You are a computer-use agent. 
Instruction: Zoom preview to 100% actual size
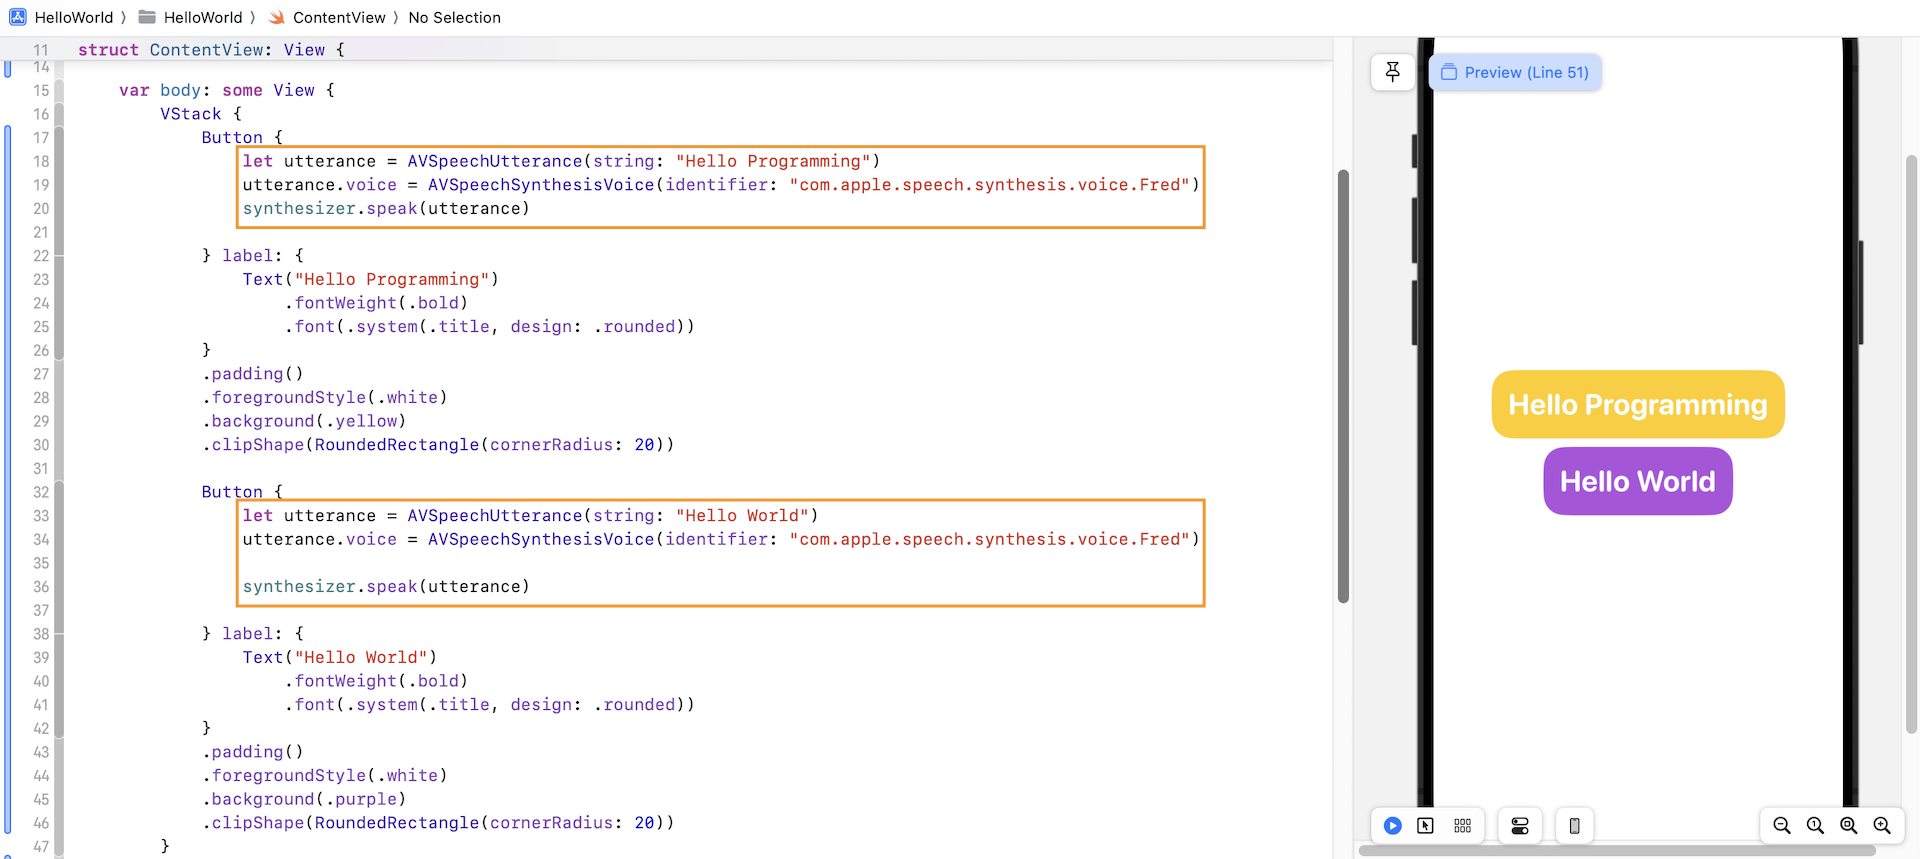coord(1815,825)
